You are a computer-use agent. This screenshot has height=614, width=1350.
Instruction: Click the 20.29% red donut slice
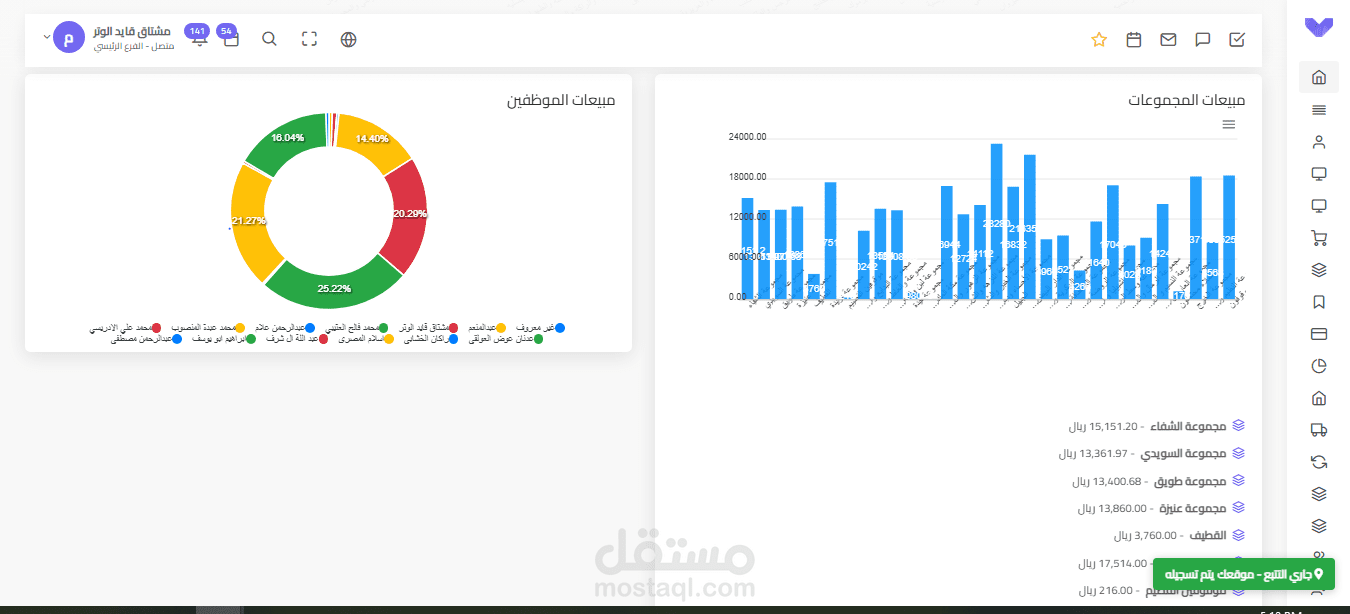(408, 214)
